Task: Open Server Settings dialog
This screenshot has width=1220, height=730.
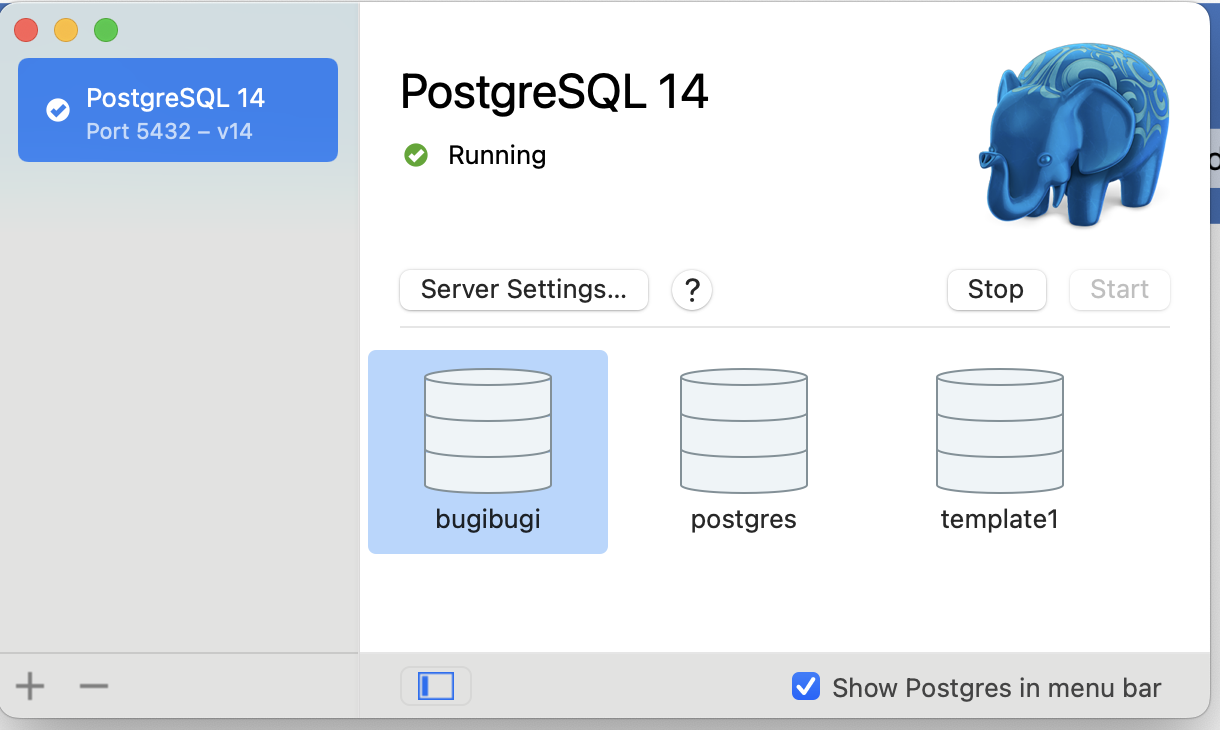Action: pos(524,290)
